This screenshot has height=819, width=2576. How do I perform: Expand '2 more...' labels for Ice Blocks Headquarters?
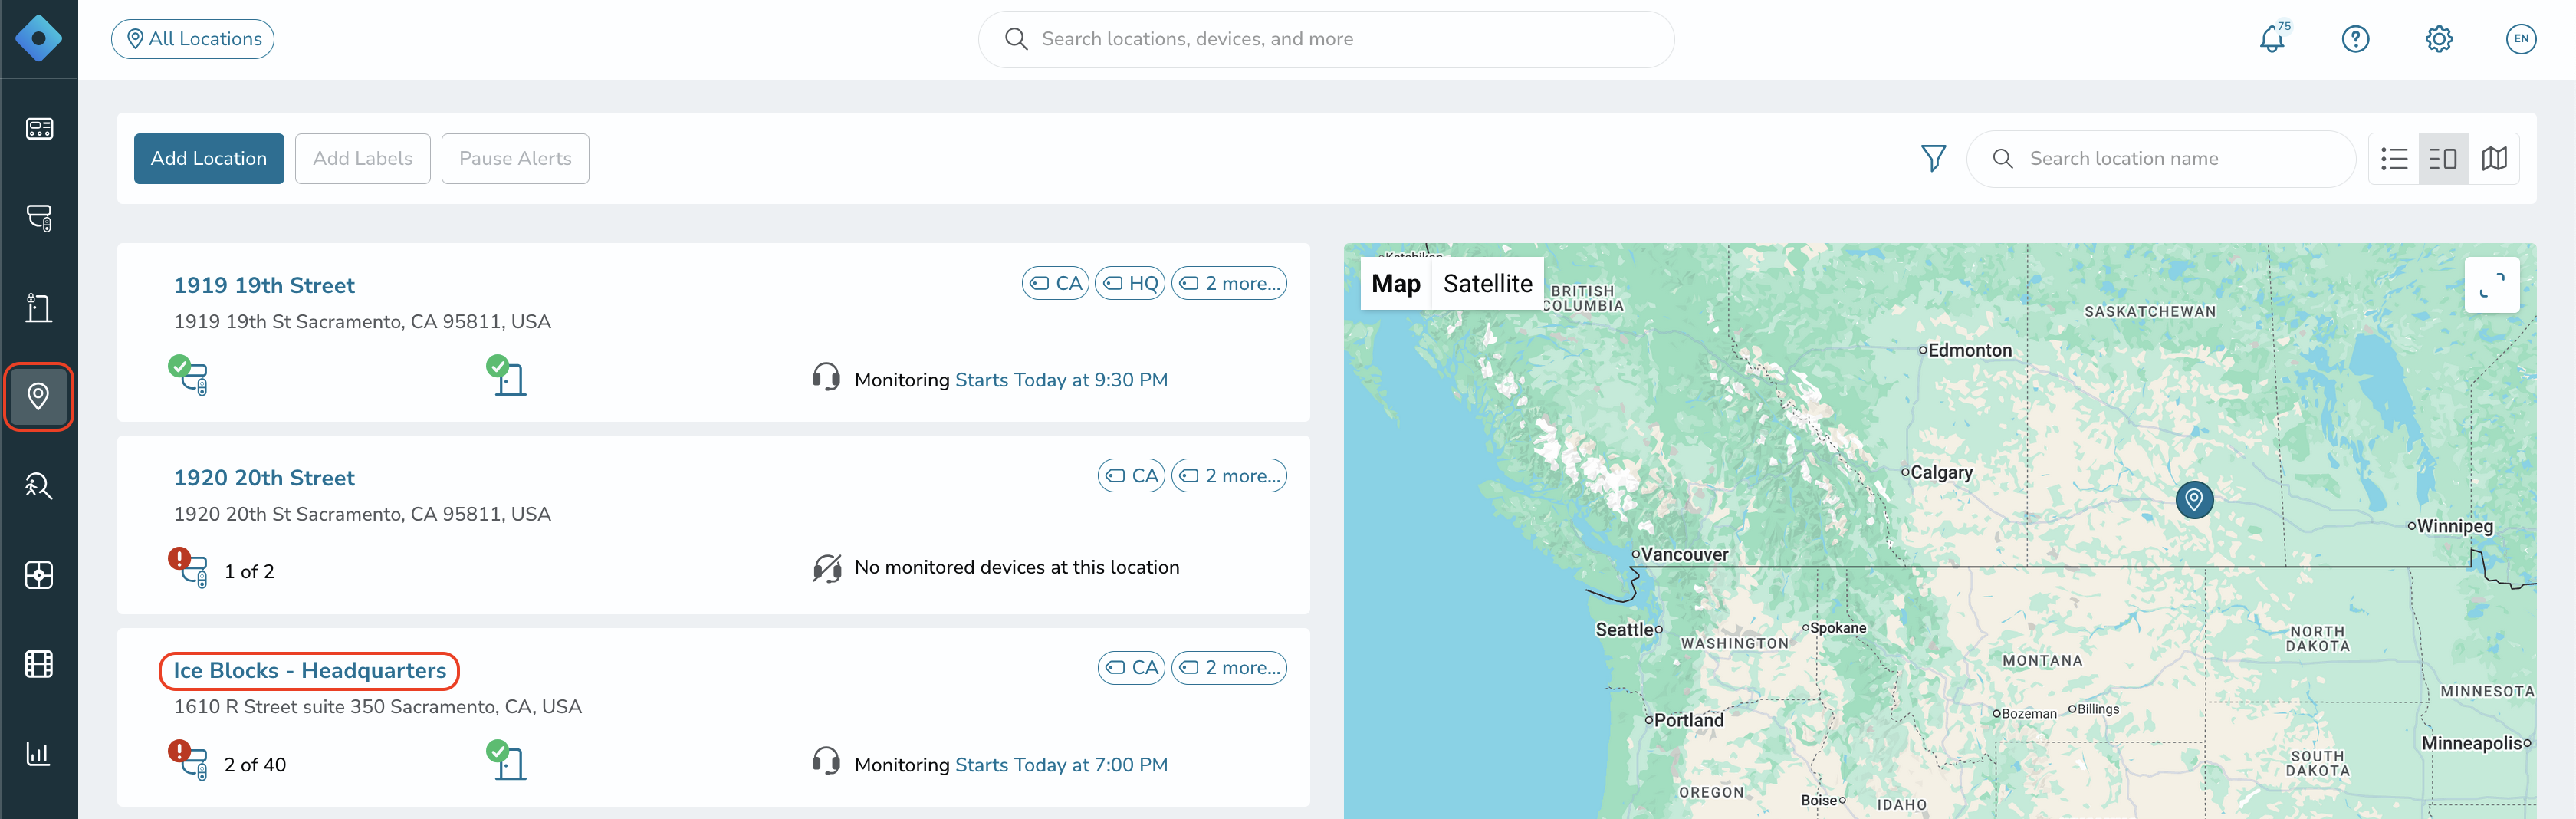tap(1229, 668)
